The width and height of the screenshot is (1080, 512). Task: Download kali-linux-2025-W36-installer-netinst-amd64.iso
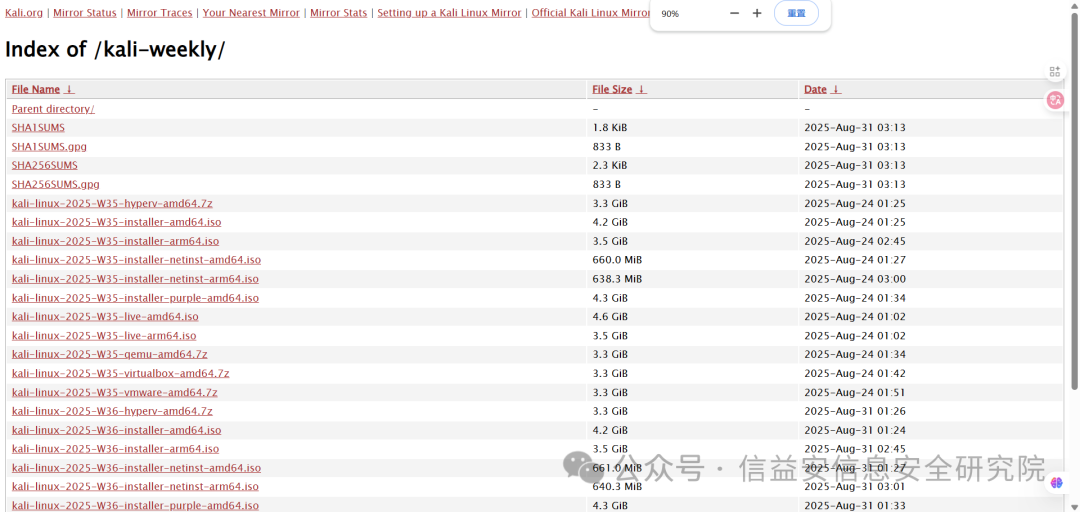coord(136,468)
